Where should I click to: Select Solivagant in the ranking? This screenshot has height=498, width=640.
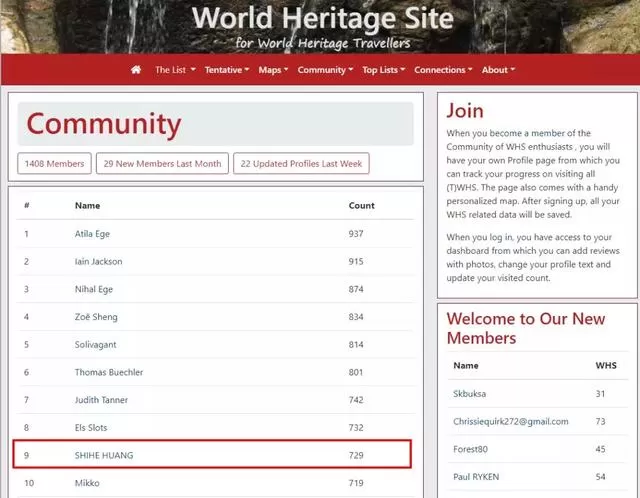pyautogui.click(x=95, y=345)
